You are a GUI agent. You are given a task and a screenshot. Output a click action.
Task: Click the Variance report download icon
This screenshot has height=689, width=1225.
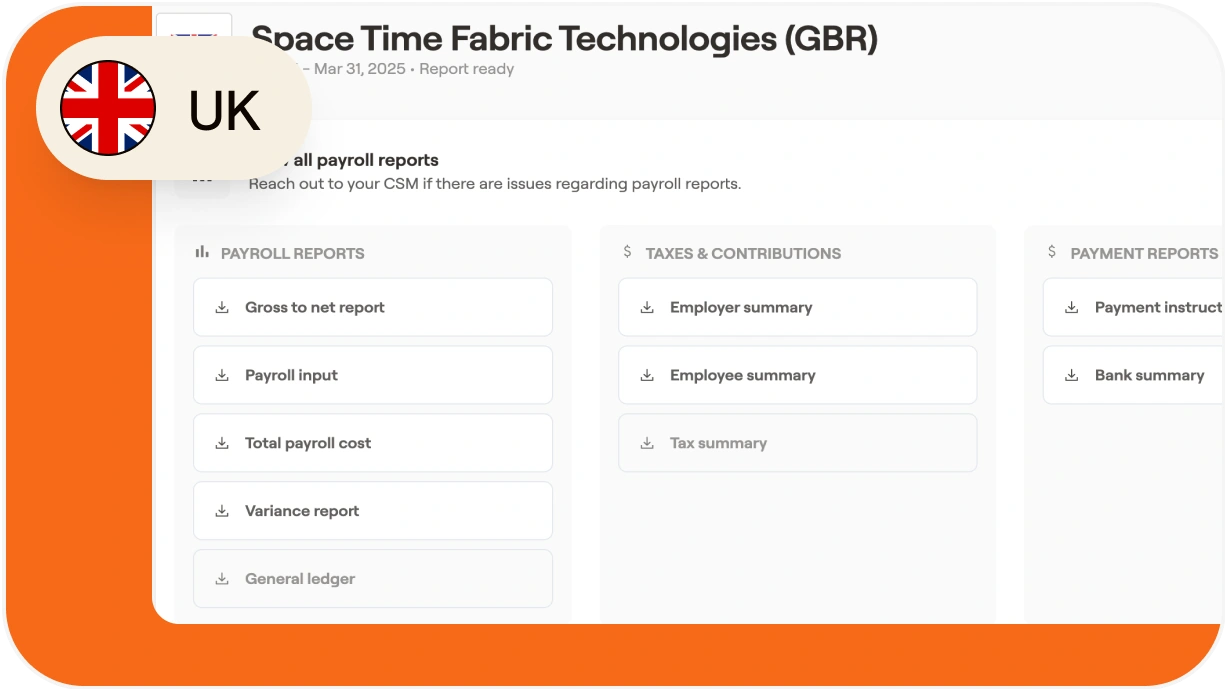click(x=222, y=511)
